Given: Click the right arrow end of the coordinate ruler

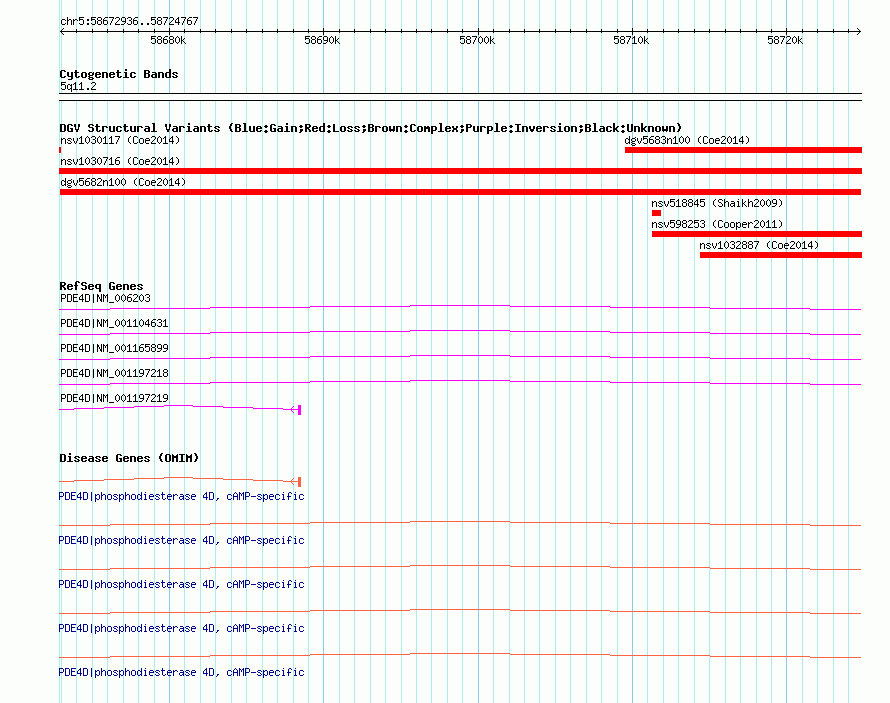Looking at the screenshot, I should click(859, 32).
